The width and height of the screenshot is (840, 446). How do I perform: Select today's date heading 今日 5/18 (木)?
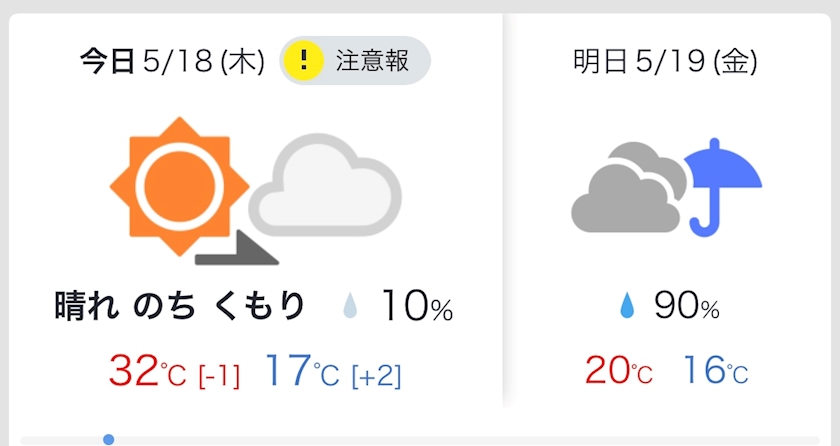[172, 62]
